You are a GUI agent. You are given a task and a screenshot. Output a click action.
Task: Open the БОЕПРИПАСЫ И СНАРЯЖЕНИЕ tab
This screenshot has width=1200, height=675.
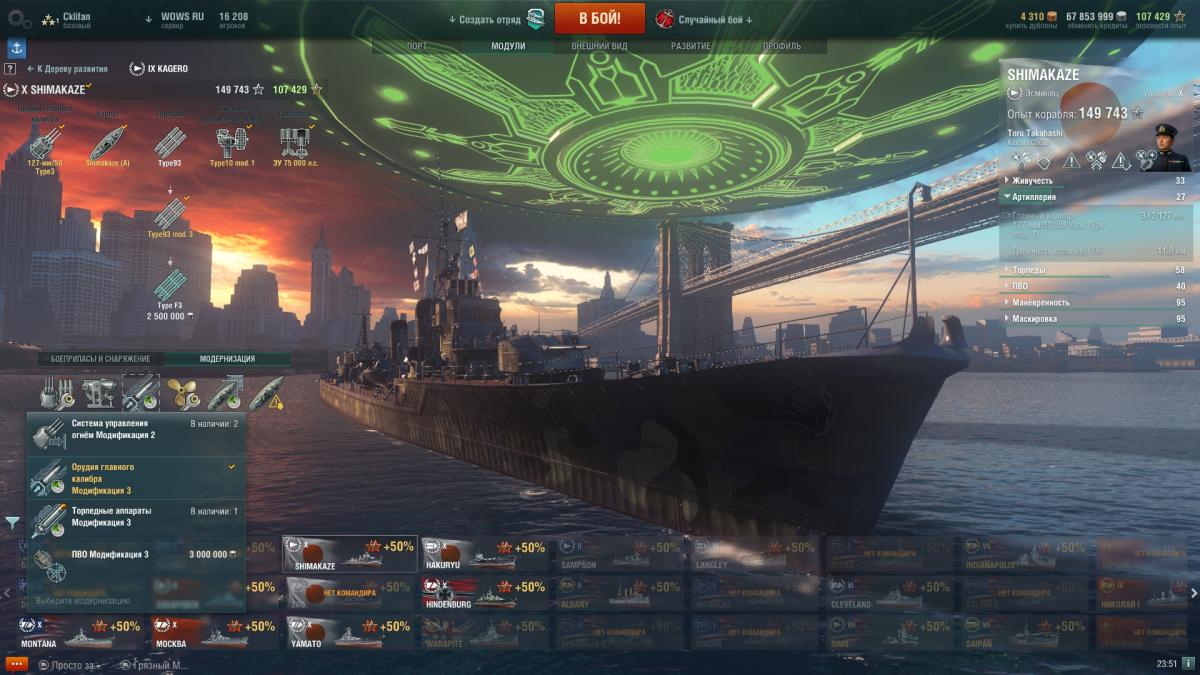101,358
